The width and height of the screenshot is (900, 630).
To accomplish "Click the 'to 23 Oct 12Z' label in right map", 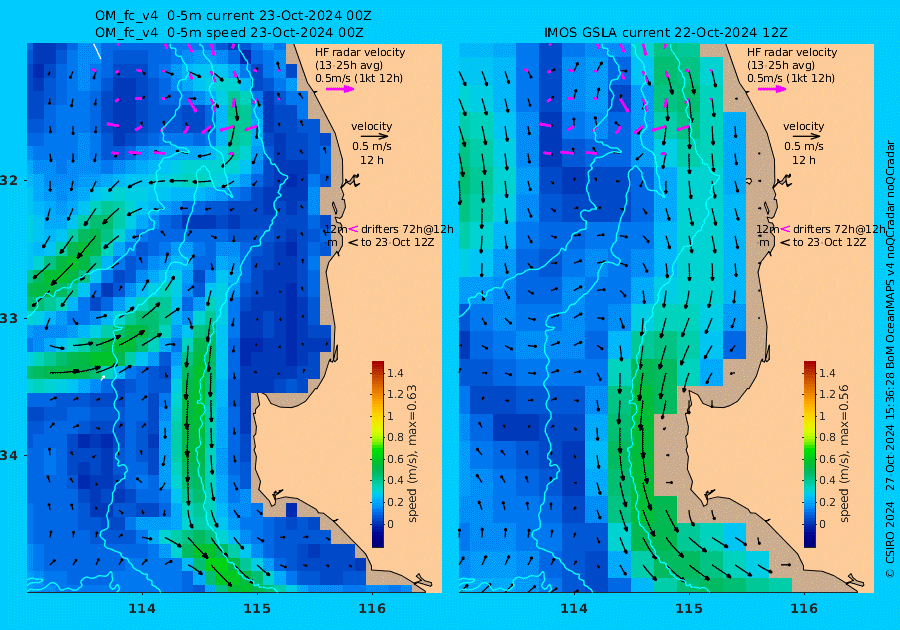I will pos(829,242).
